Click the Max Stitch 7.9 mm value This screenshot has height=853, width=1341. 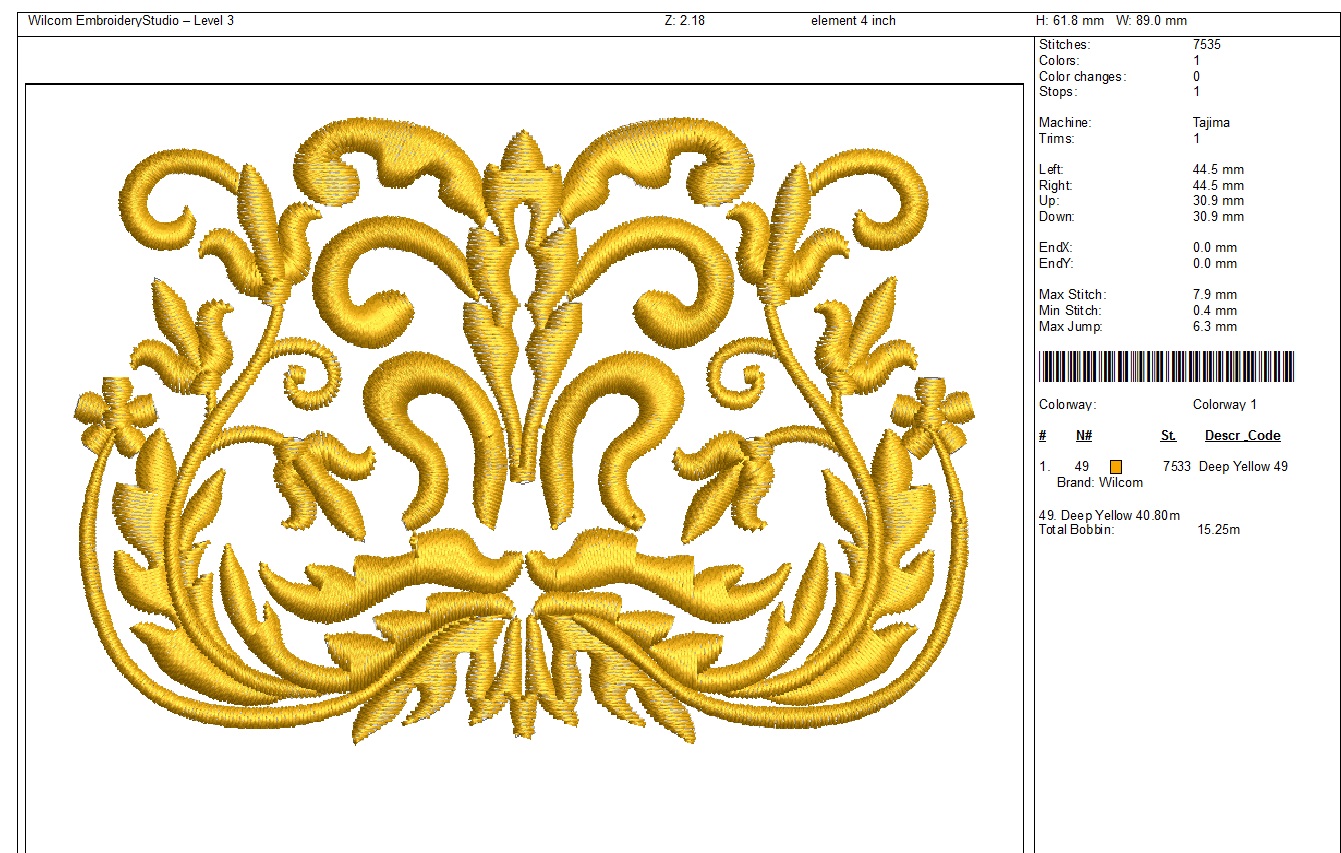1214,295
